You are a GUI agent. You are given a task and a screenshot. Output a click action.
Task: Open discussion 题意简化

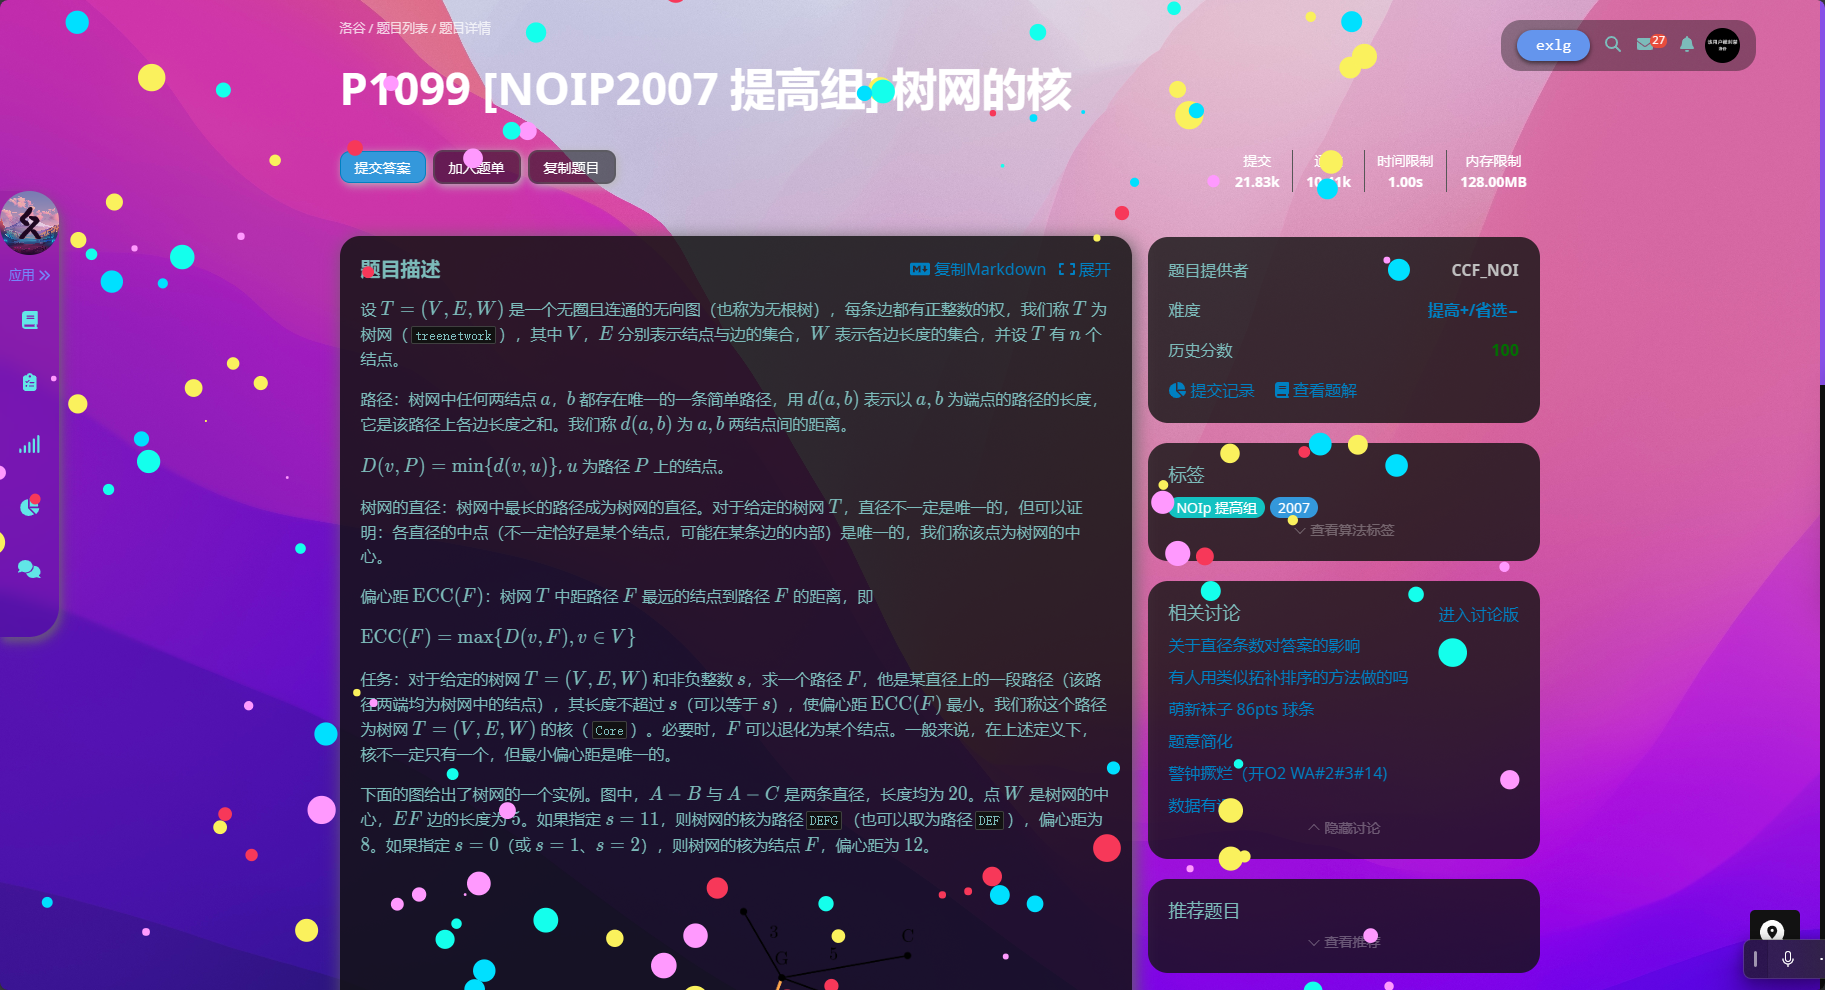click(1200, 742)
